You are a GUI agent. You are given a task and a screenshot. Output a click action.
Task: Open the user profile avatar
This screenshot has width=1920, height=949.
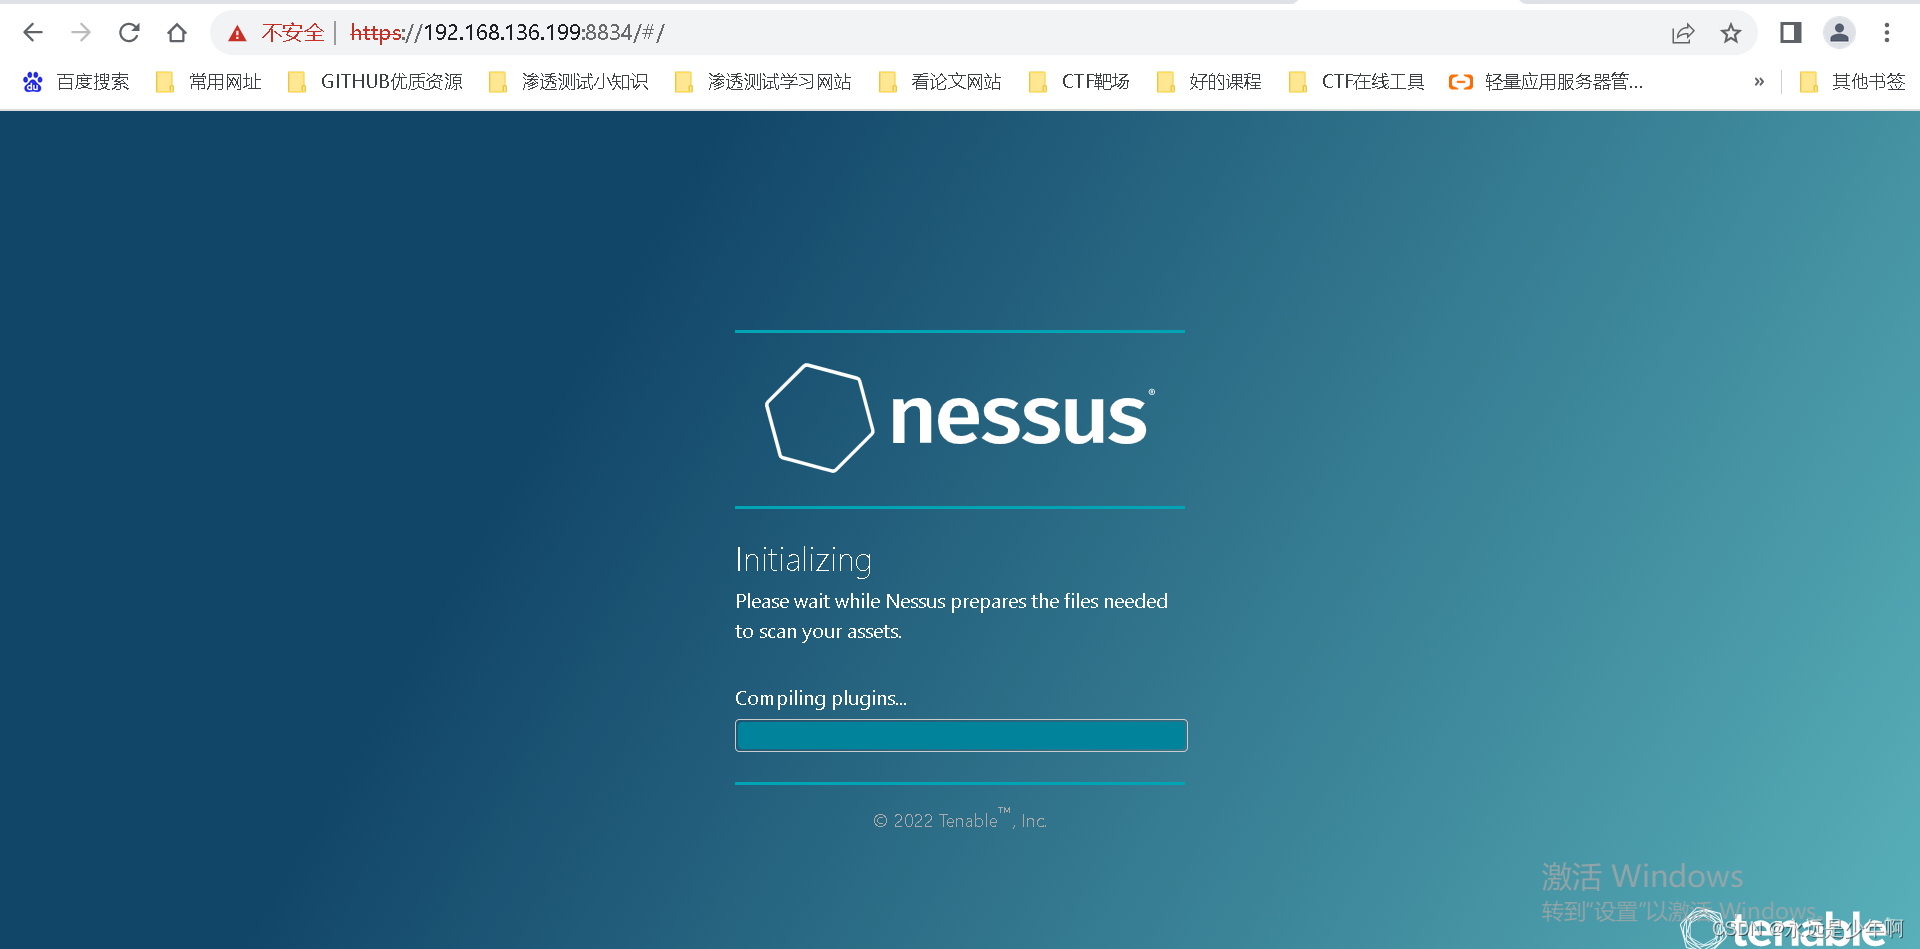(x=1839, y=33)
